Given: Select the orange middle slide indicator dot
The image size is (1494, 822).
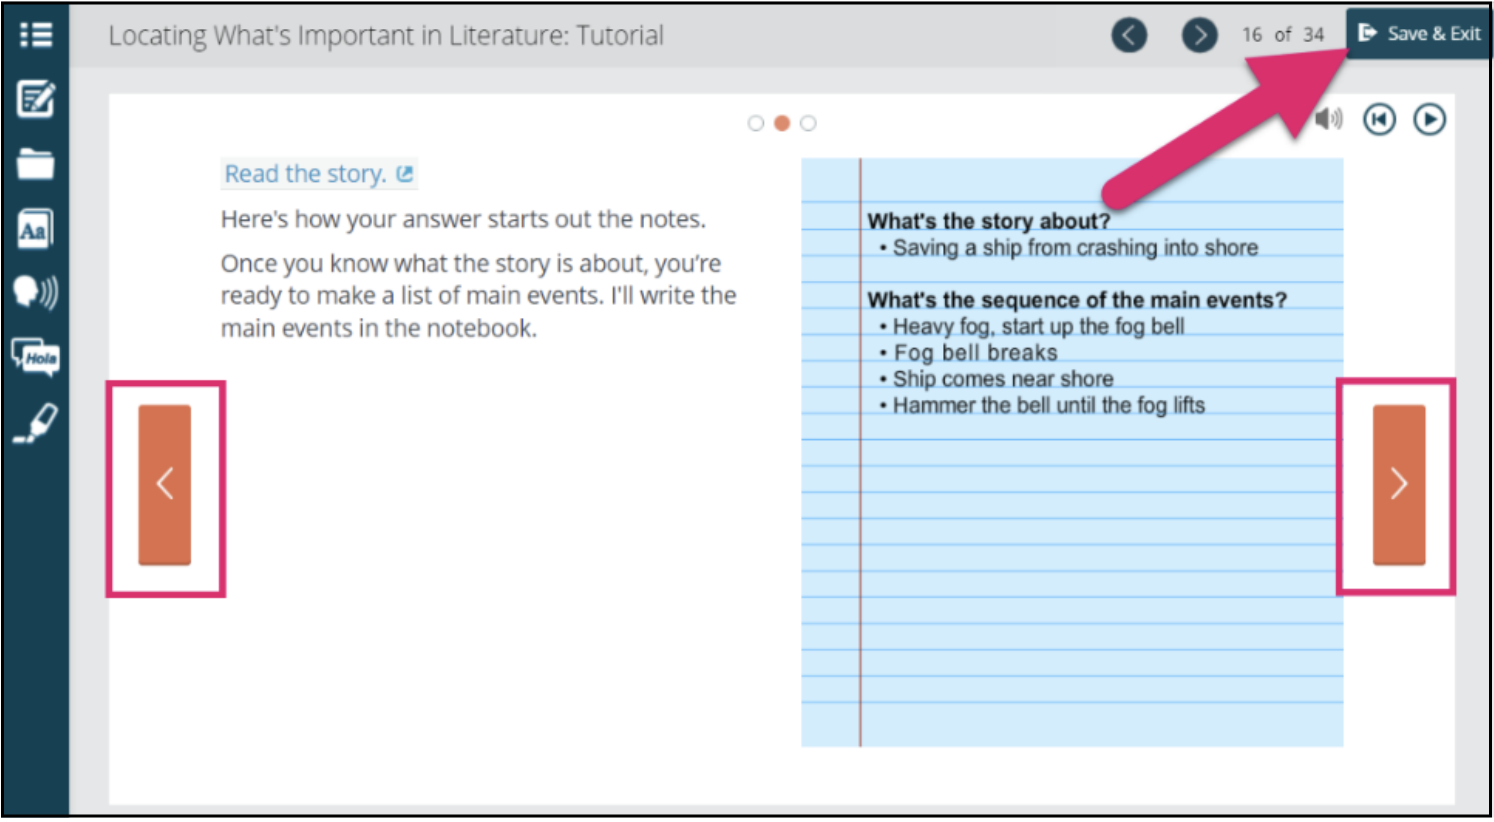Looking at the screenshot, I should click(x=782, y=123).
